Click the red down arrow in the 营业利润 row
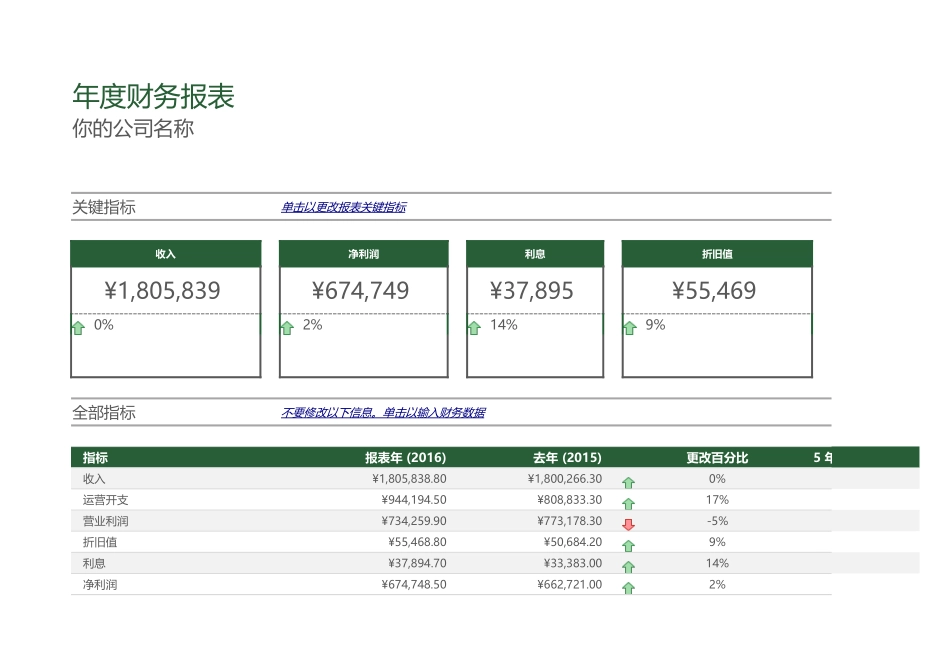The width and height of the screenshot is (950, 672). [x=628, y=520]
